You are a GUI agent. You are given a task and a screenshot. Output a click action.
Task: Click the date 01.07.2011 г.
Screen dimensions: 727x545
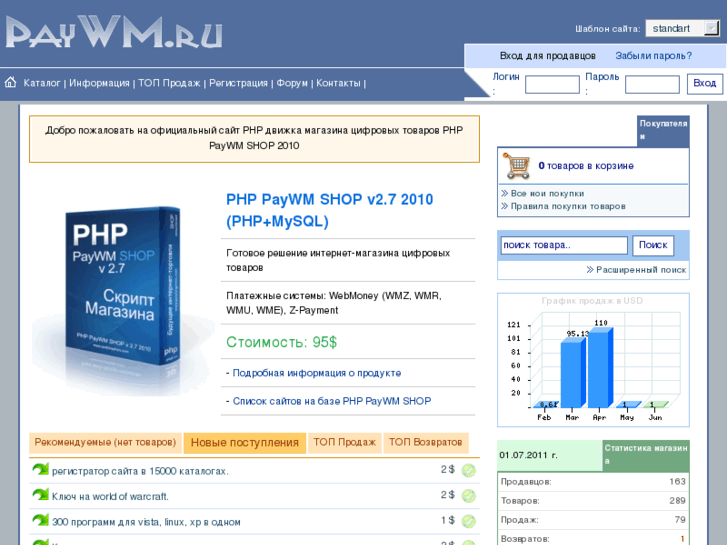tap(529, 455)
